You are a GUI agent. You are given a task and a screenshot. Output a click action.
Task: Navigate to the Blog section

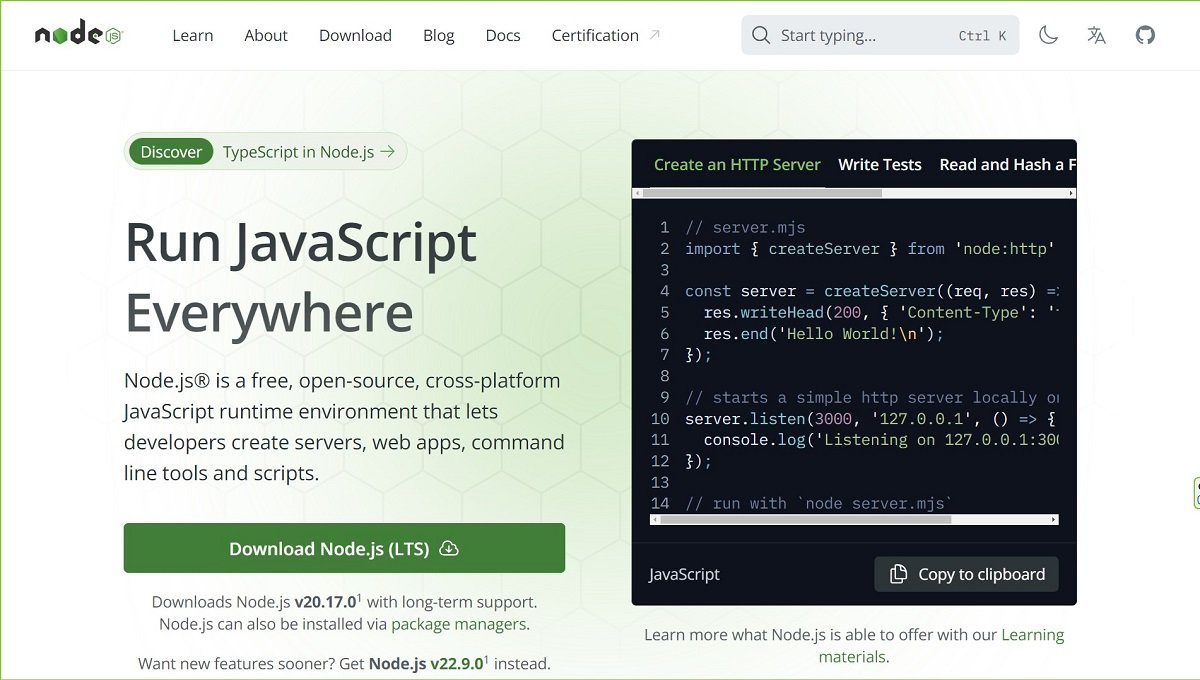[438, 35]
